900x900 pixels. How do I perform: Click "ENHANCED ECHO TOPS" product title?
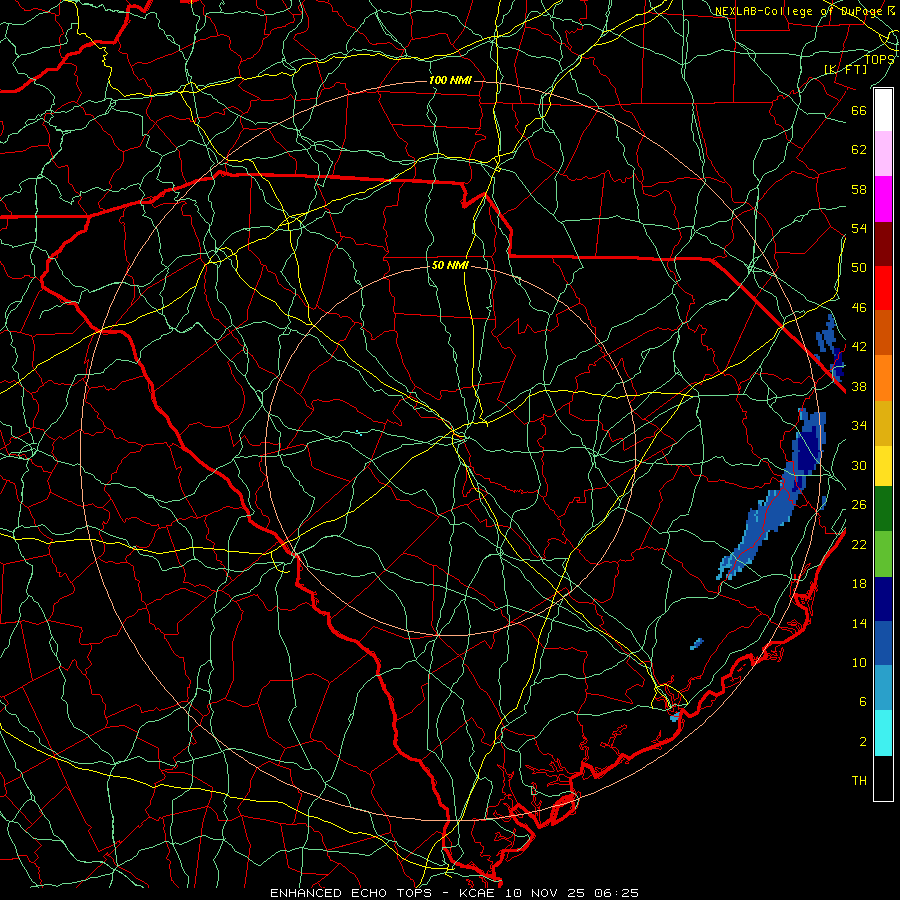point(350,893)
